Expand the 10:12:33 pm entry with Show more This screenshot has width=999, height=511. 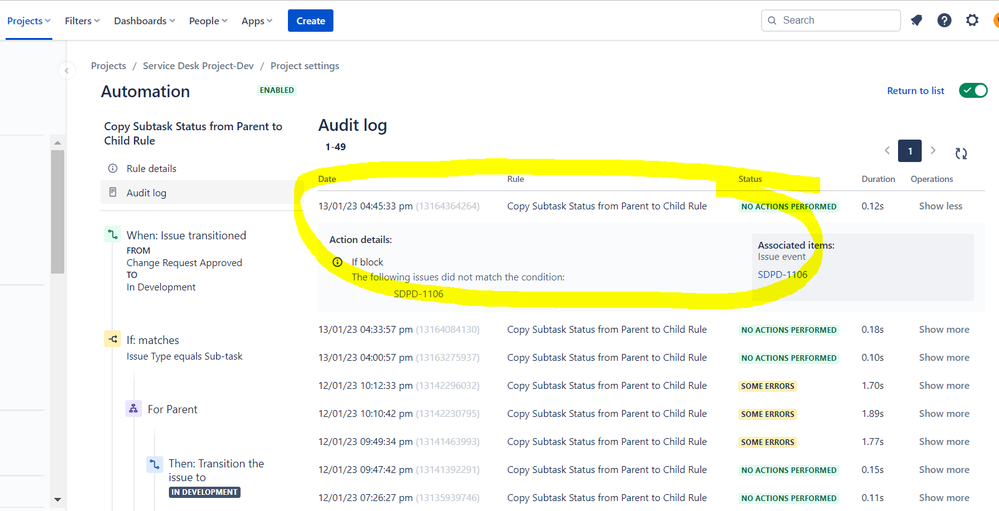tap(944, 385)
